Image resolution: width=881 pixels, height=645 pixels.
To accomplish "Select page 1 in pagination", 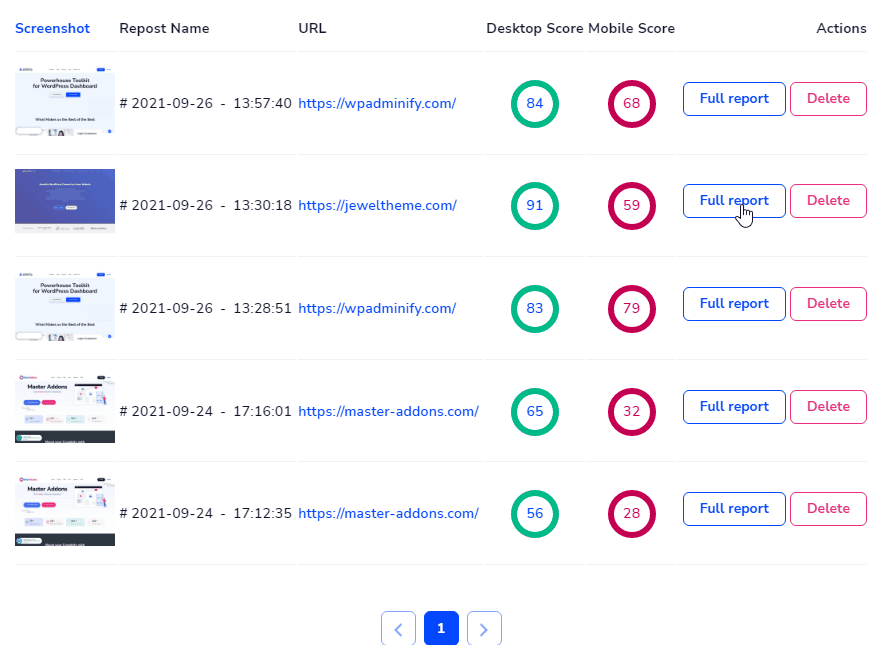I will [x=441, y=628].
